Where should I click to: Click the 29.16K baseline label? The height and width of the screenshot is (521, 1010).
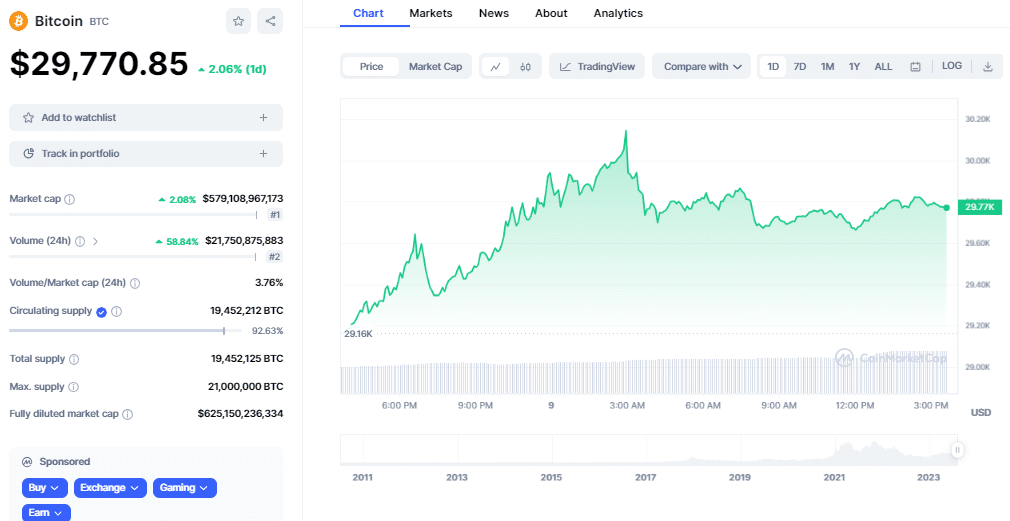358,334
